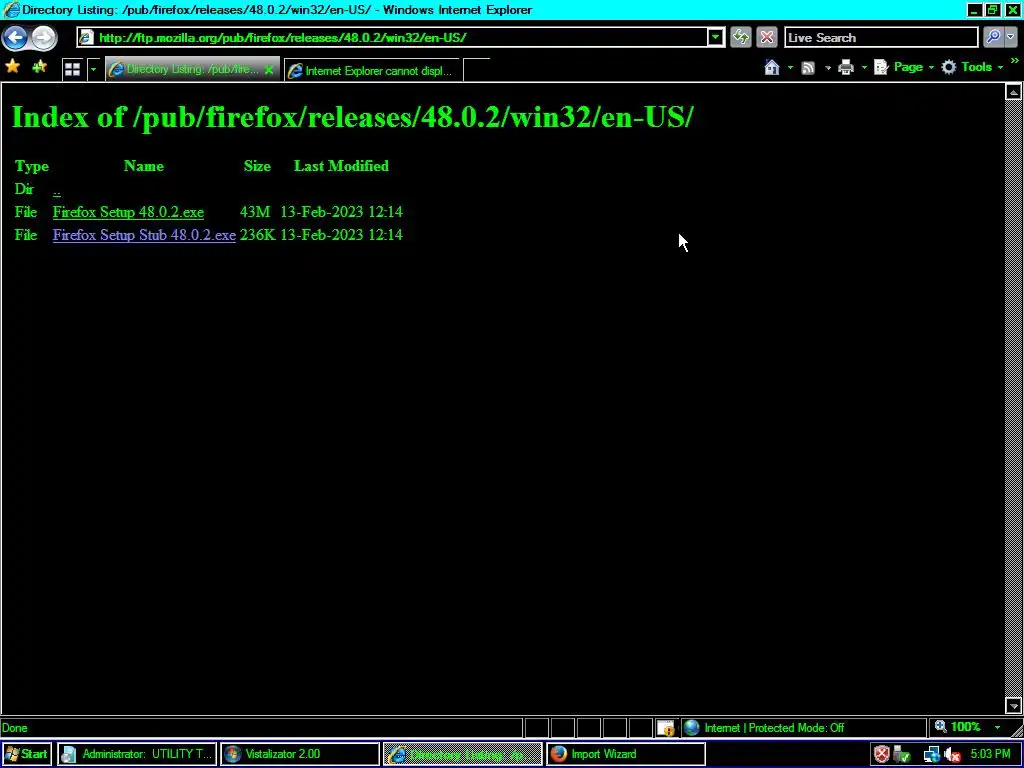This screenshot has height=768, width=1024.
Task: Click the '43M' size cell
Action: (255, 212)
